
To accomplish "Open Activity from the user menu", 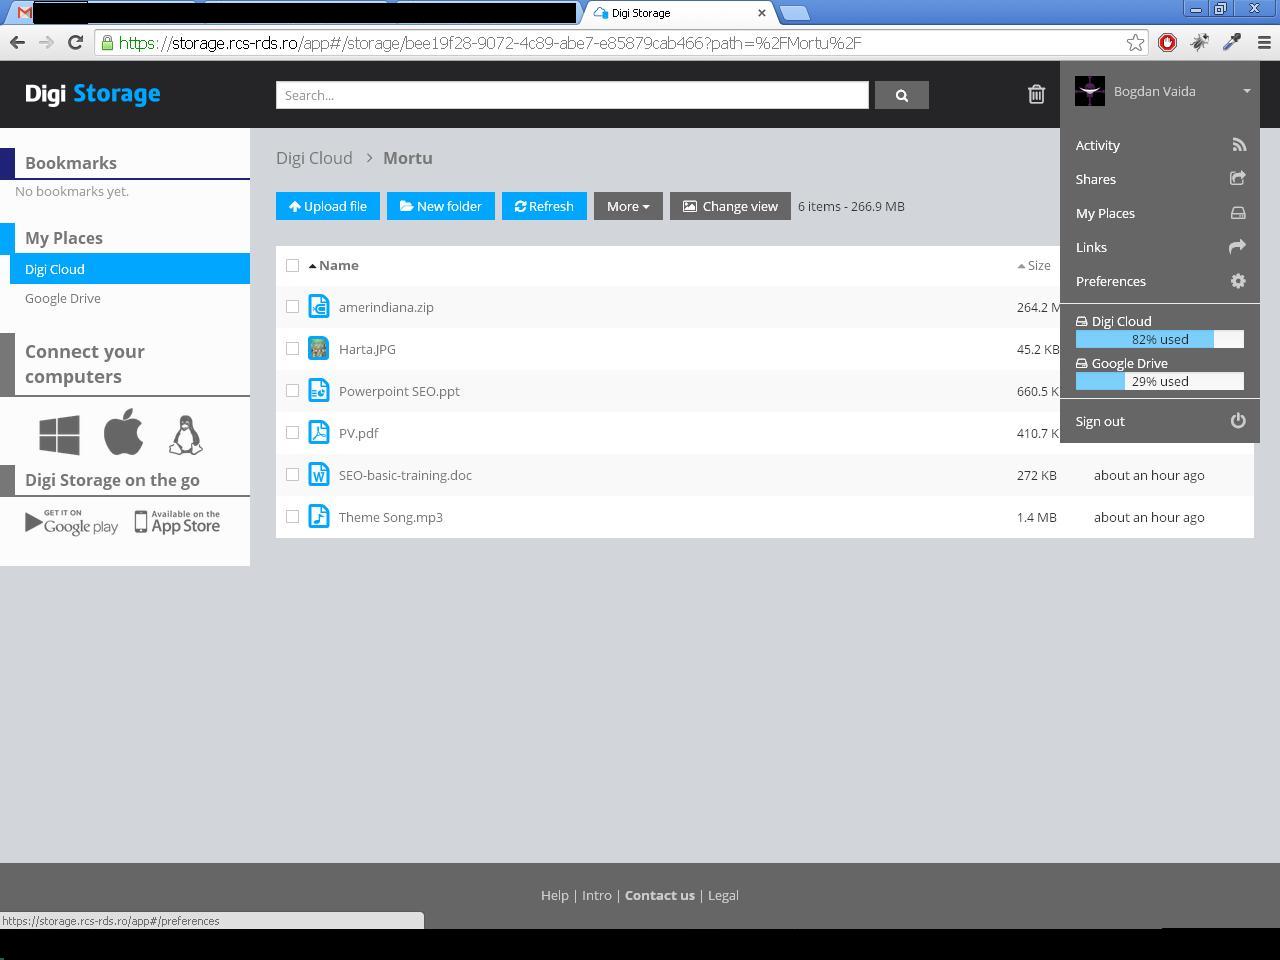I will coord(1098,145).
